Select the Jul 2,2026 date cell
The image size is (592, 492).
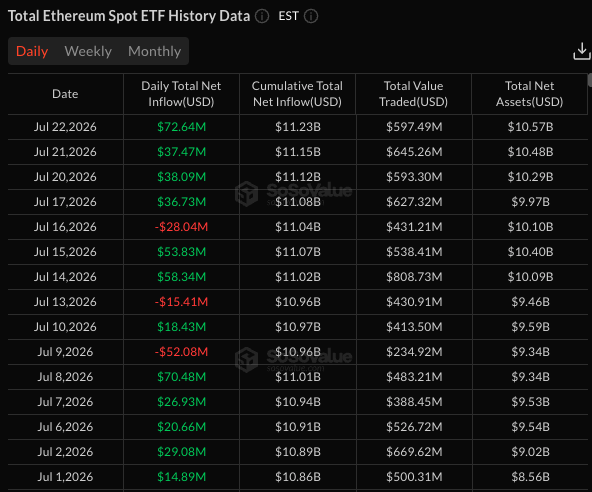(x=65, y=452)
